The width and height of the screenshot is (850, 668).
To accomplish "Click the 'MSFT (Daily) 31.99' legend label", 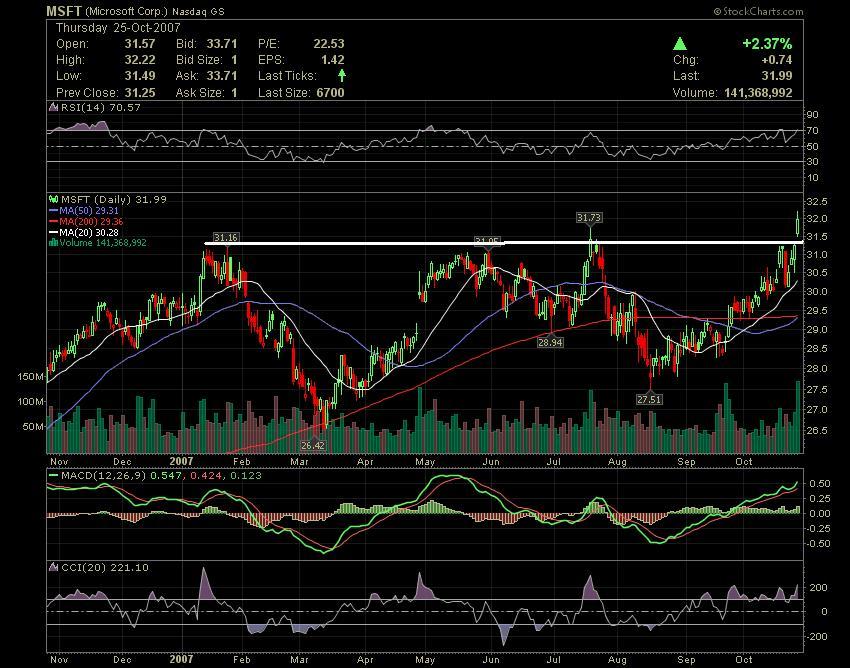I will (x=114, y=200).
